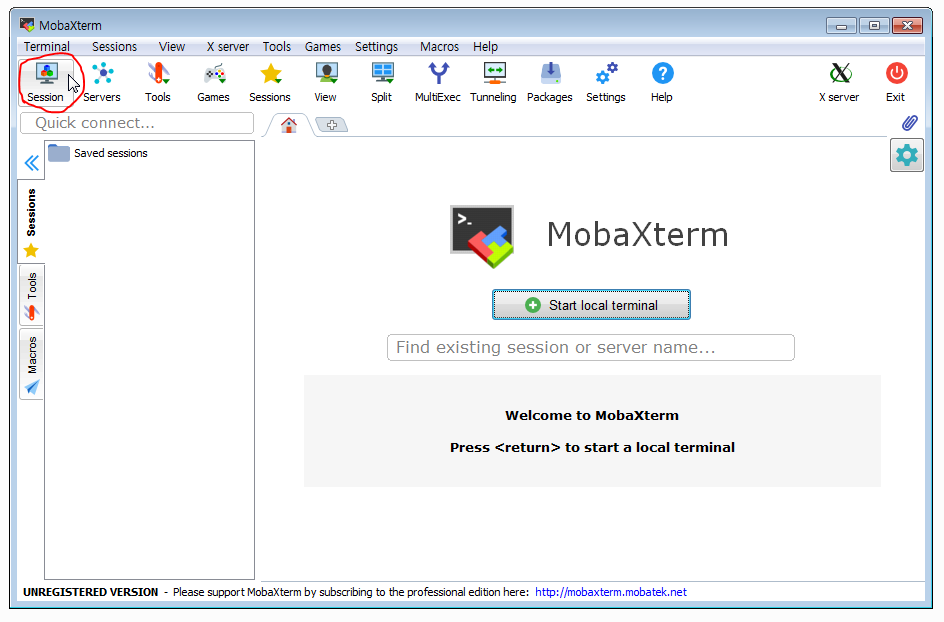Image resolution: width=944 pixels, height=622 pixels.
Task: Open the mobaxterm.mobatek.net link
Action: [x=610, y=592]
